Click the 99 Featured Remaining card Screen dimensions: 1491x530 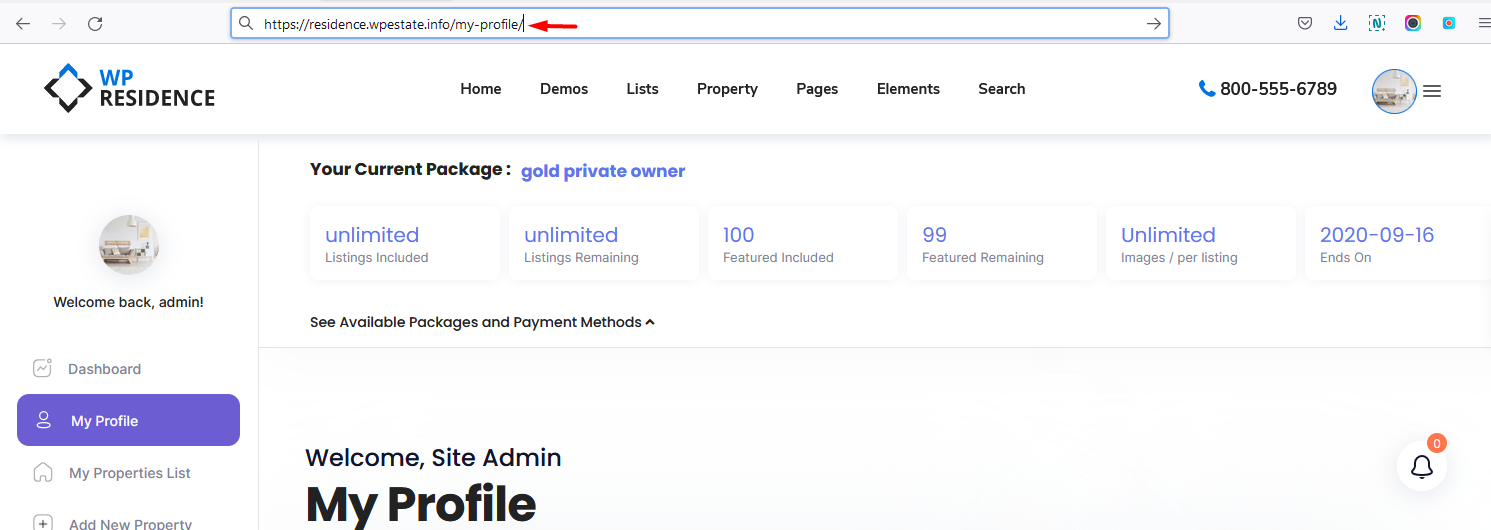tap(1001, 243)
